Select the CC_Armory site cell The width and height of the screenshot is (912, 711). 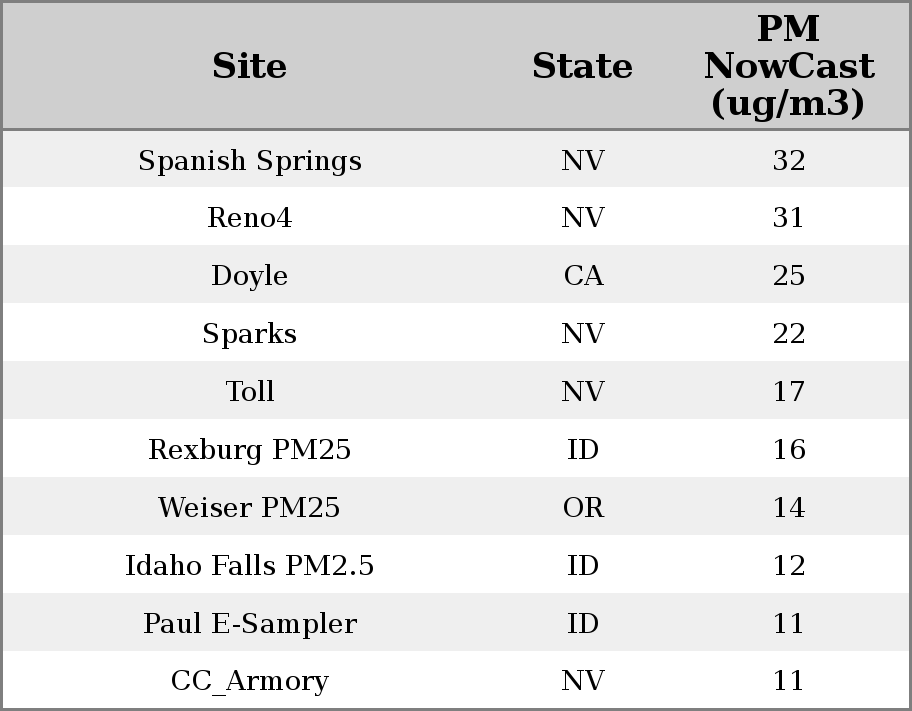click(249, 681)
